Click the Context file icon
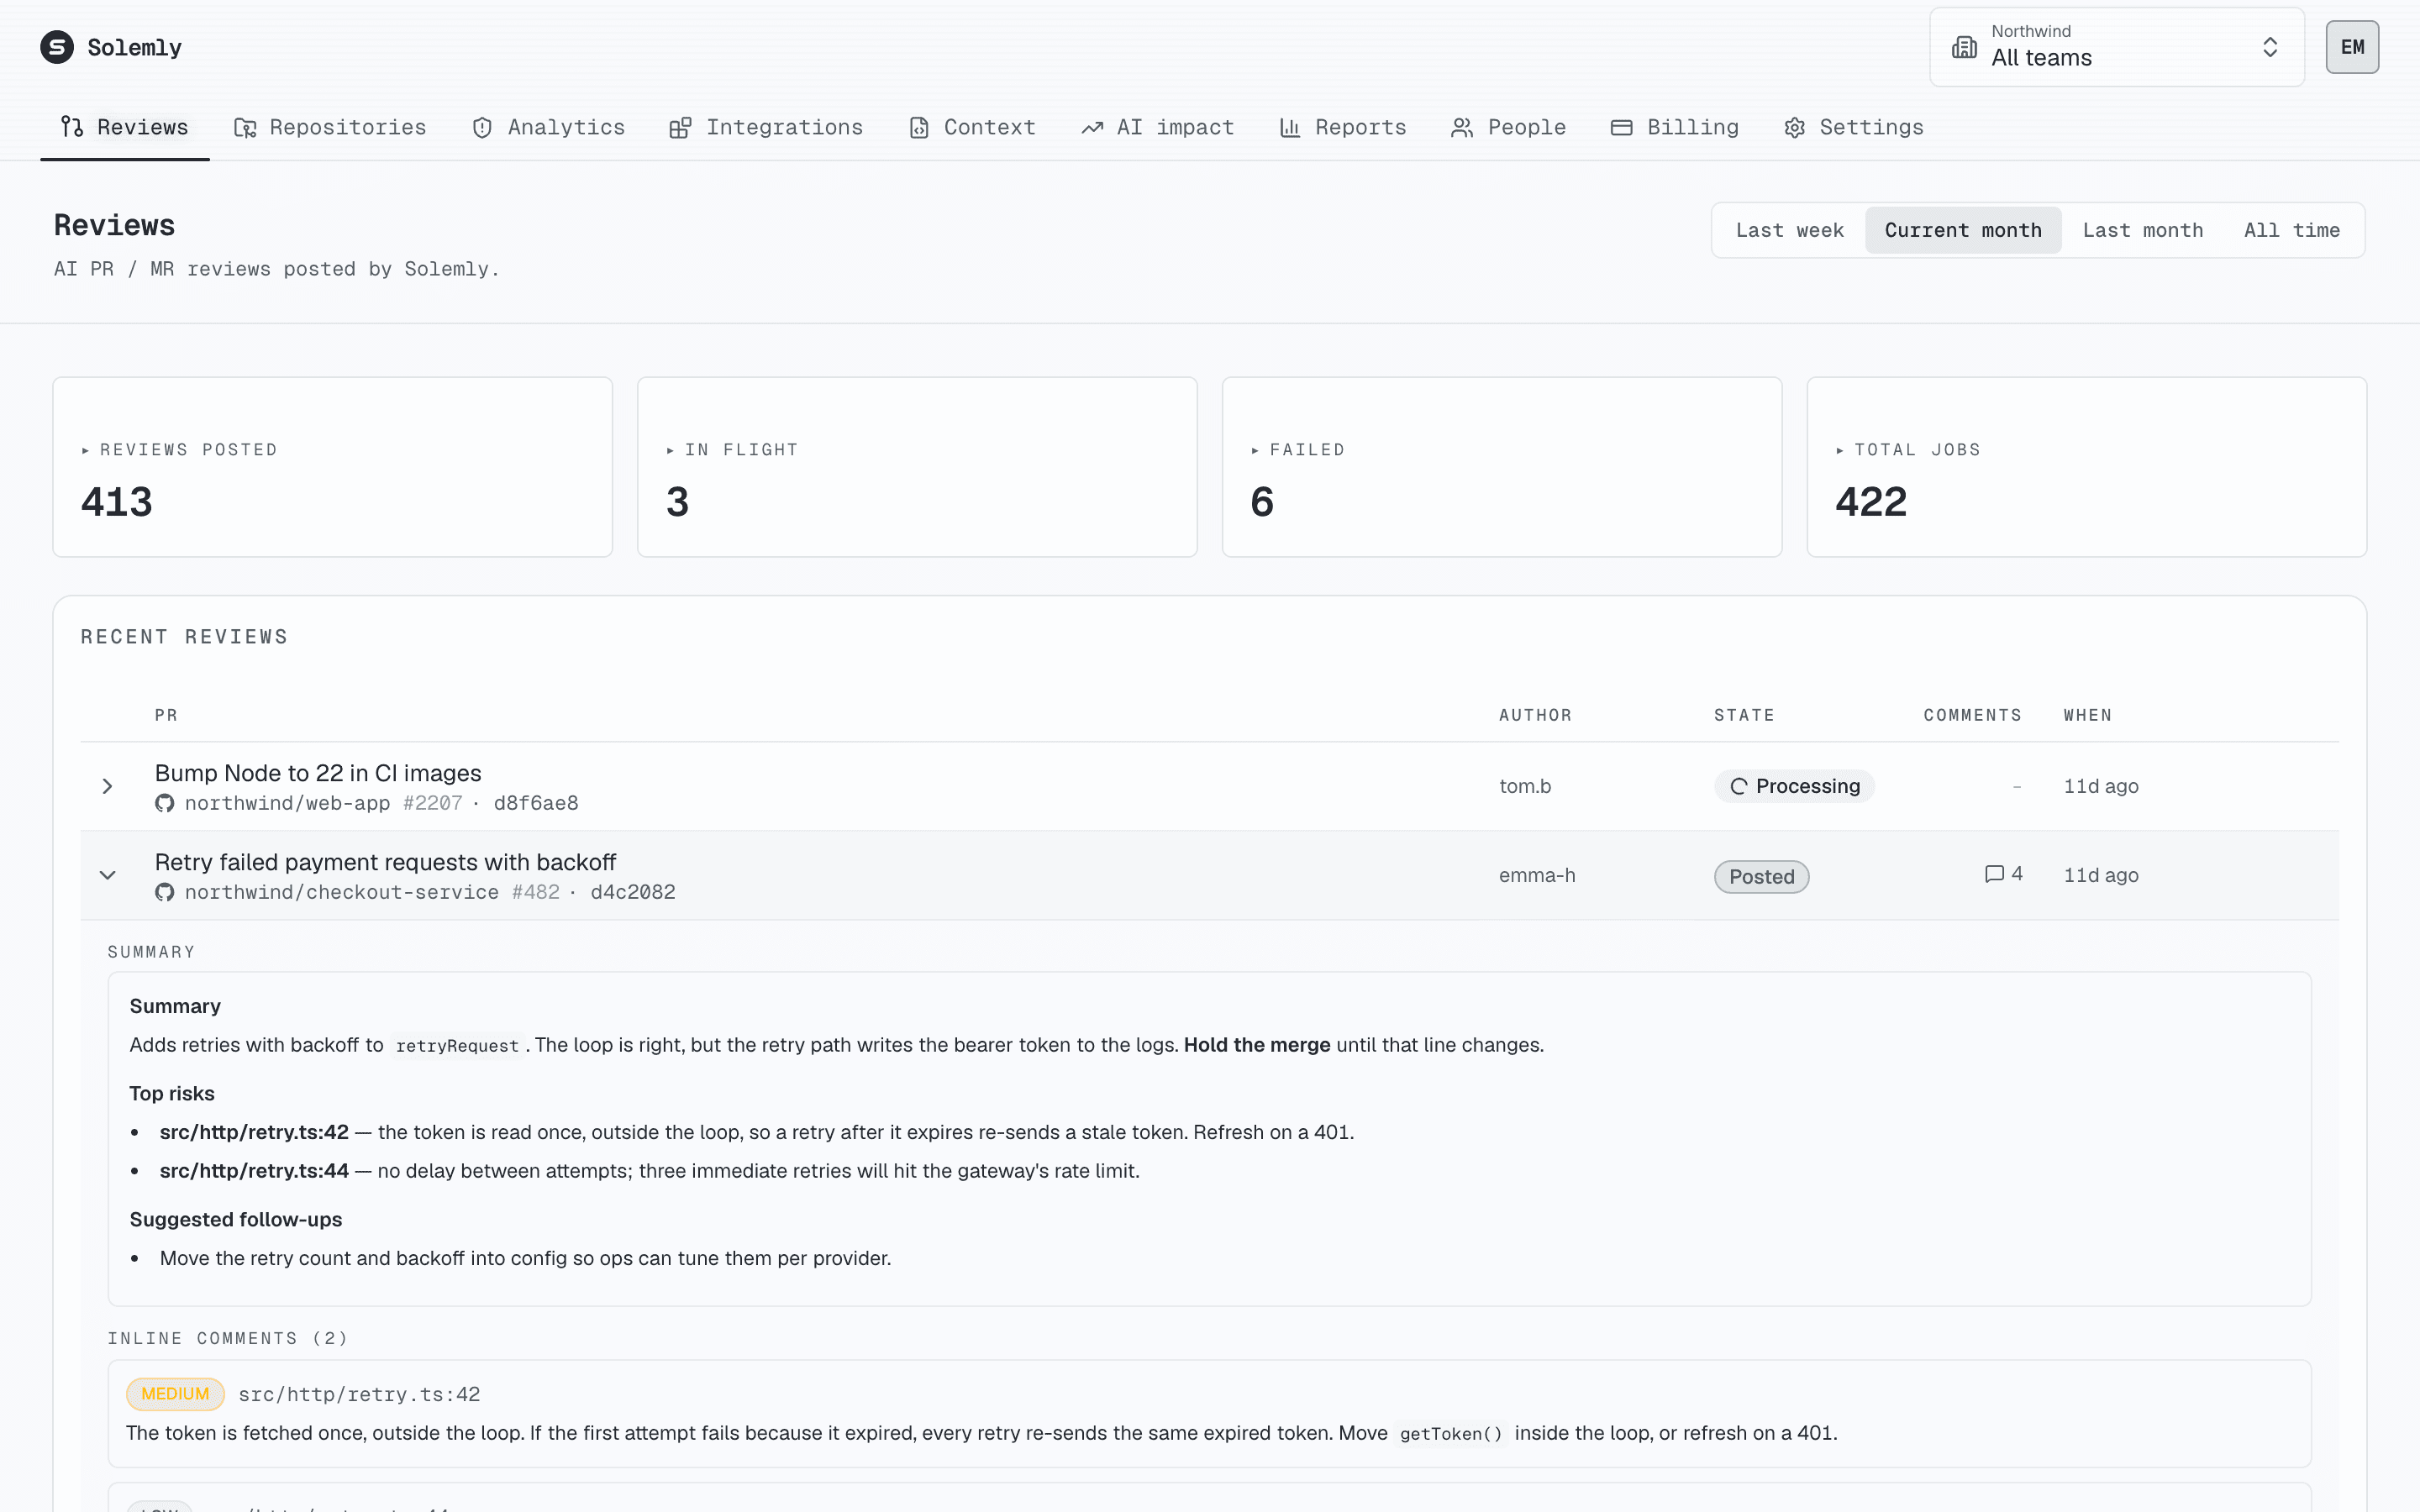The height and width of the screenshot is (1512, 2420). pyautogui.click(x=919, y=128)
